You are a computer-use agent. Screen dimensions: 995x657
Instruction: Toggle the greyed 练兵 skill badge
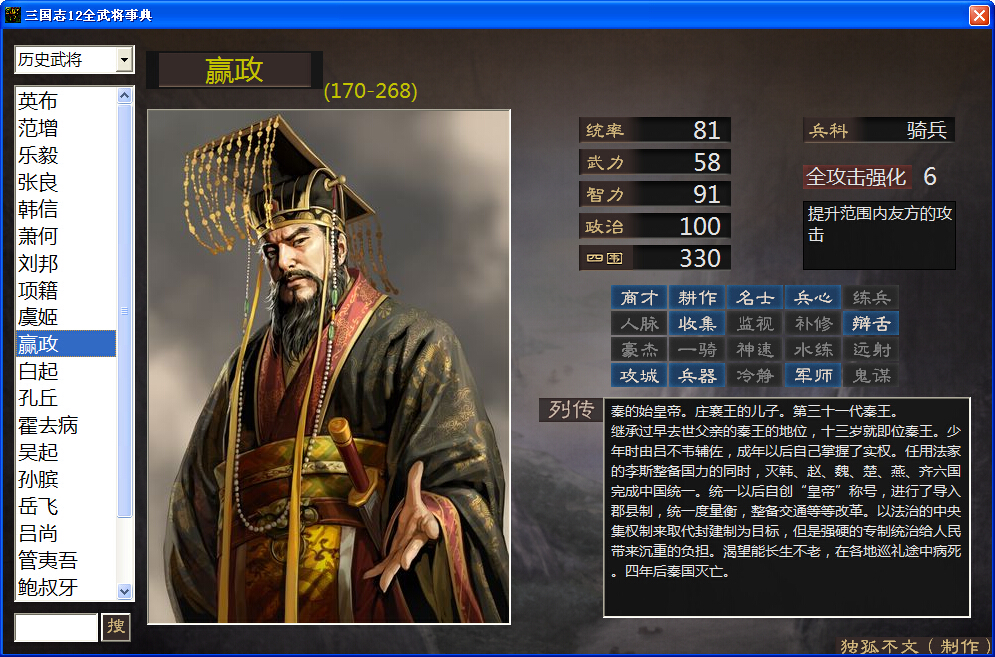pos(871,298)
